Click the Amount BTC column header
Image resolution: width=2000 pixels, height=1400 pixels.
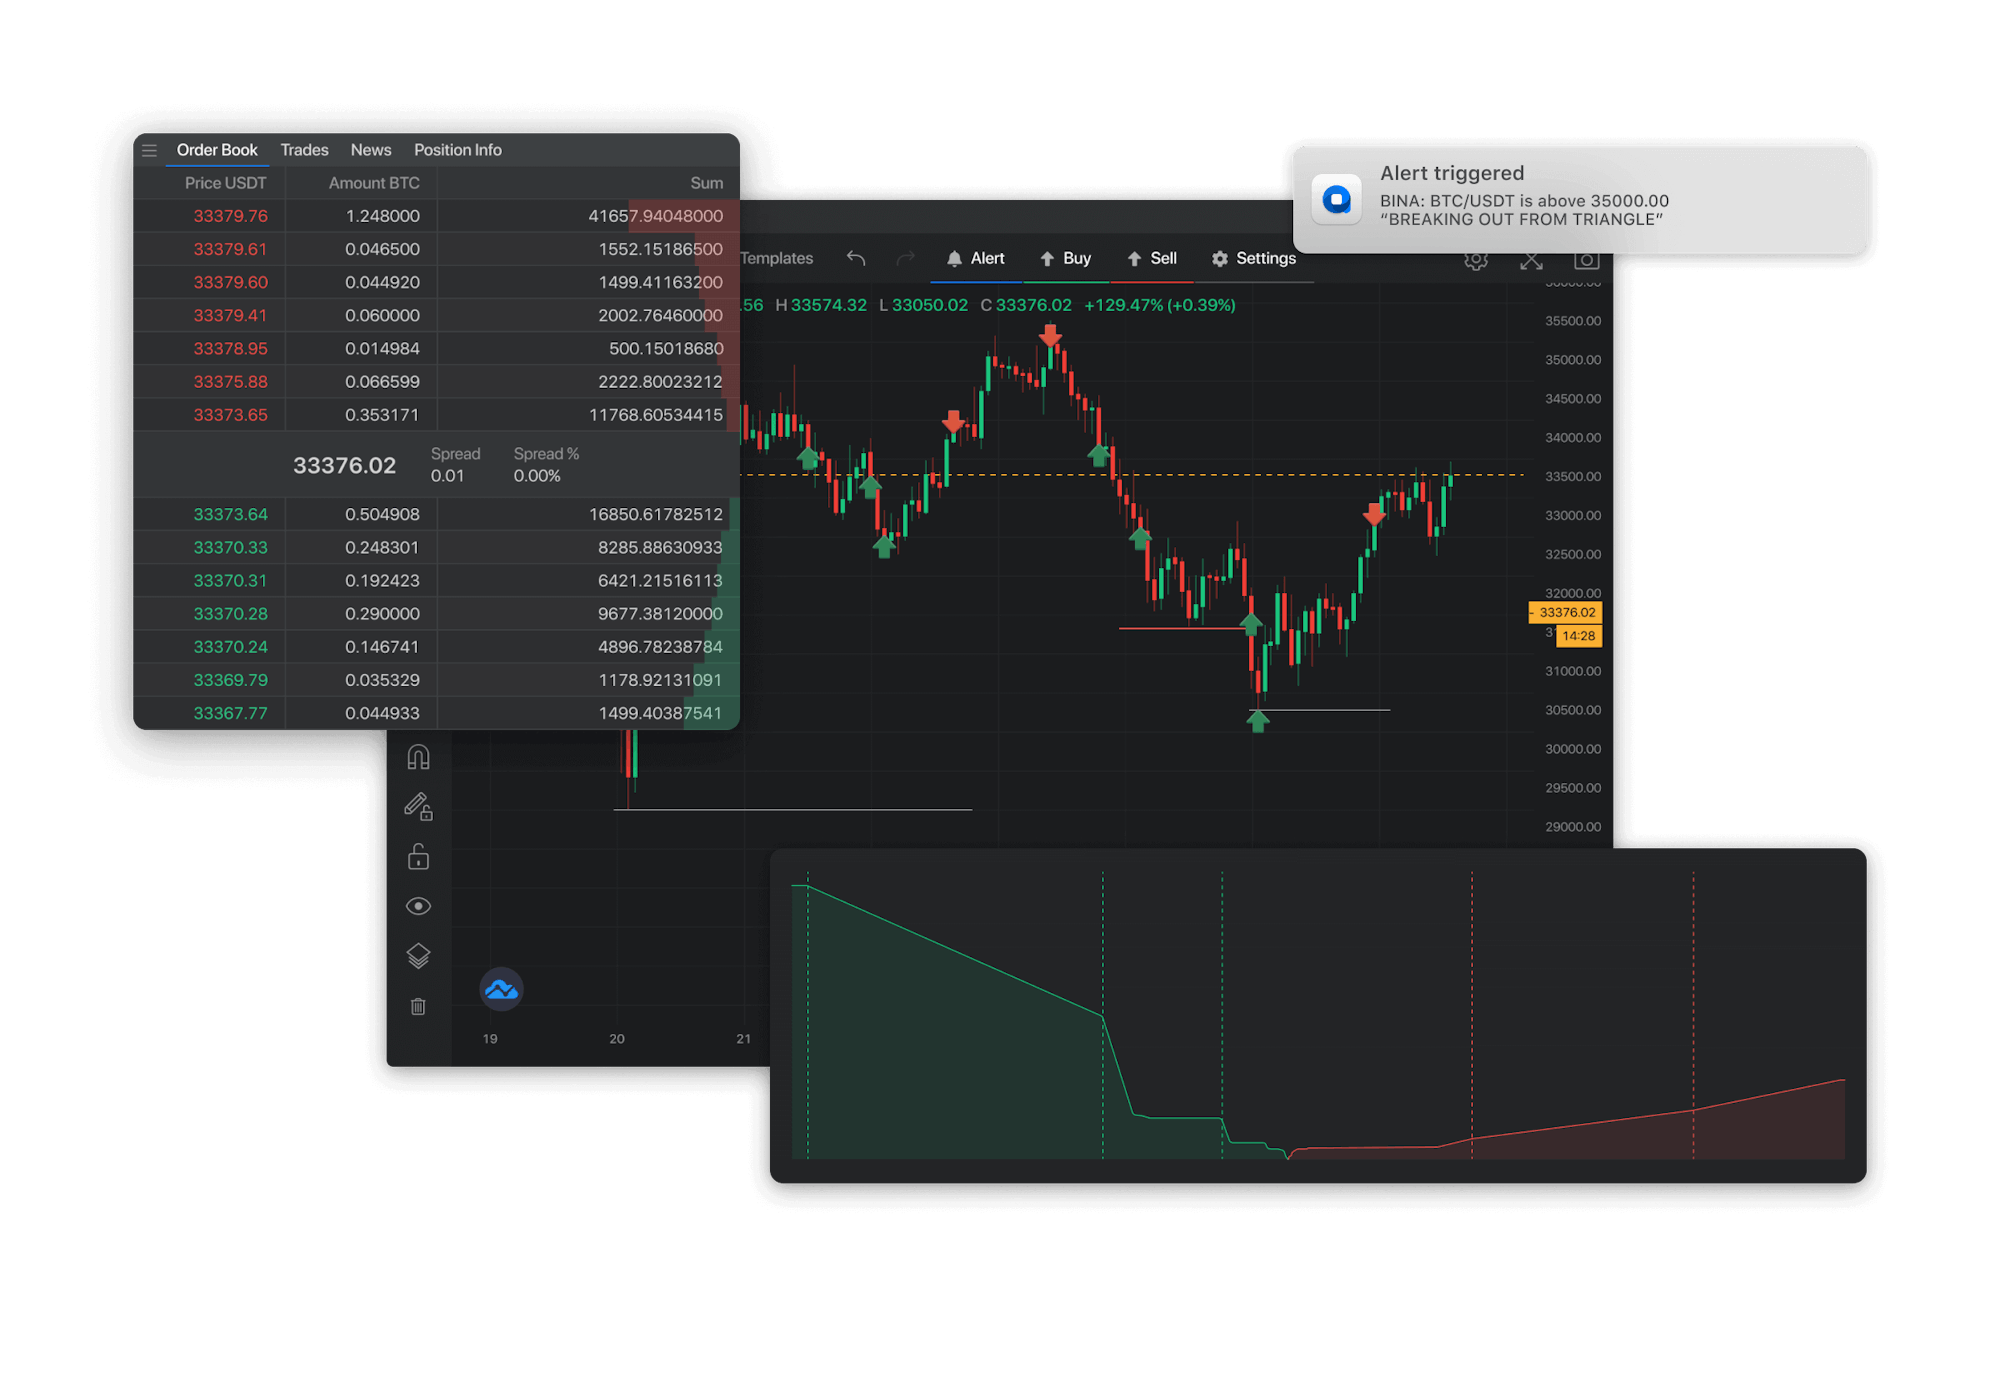coord(374,183)
